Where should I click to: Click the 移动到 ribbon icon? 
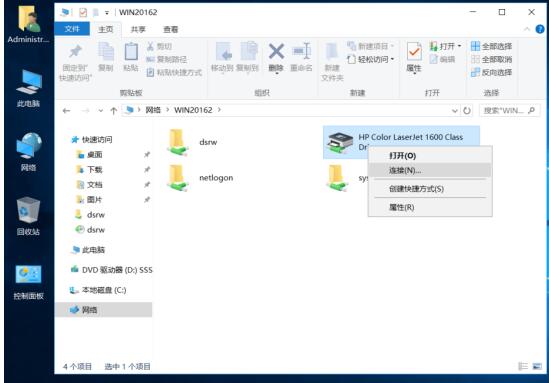pyautogui.click(x=223, y=52)
